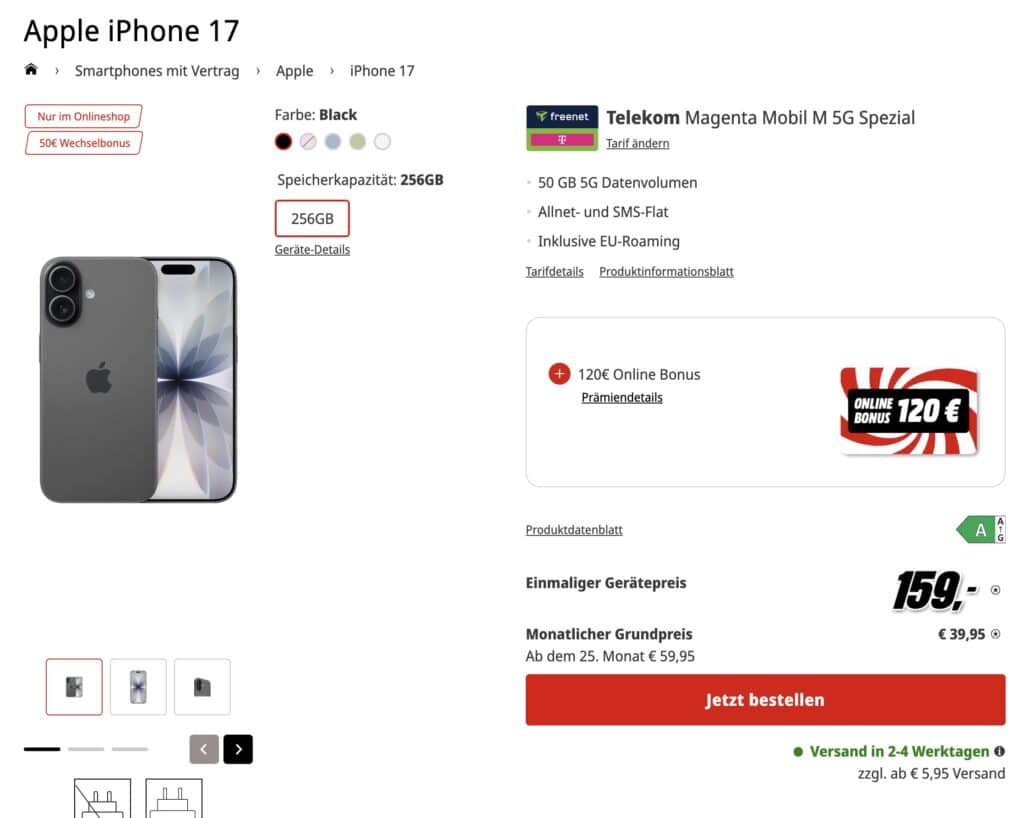Image resolution: width=1024 pixels, height=818 pixels.
Task: Show next image with right arrow
Action: [x=238, y=749]
